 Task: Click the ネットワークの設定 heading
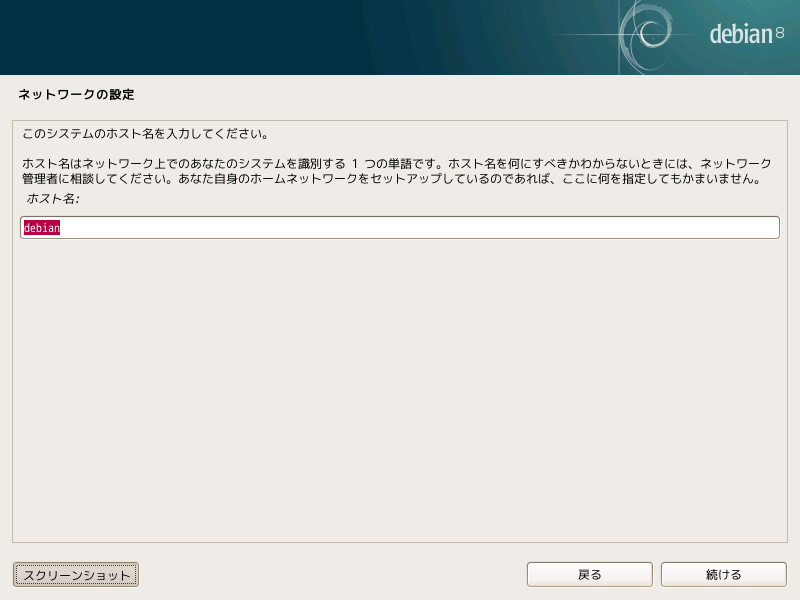(x=76, y=95)
